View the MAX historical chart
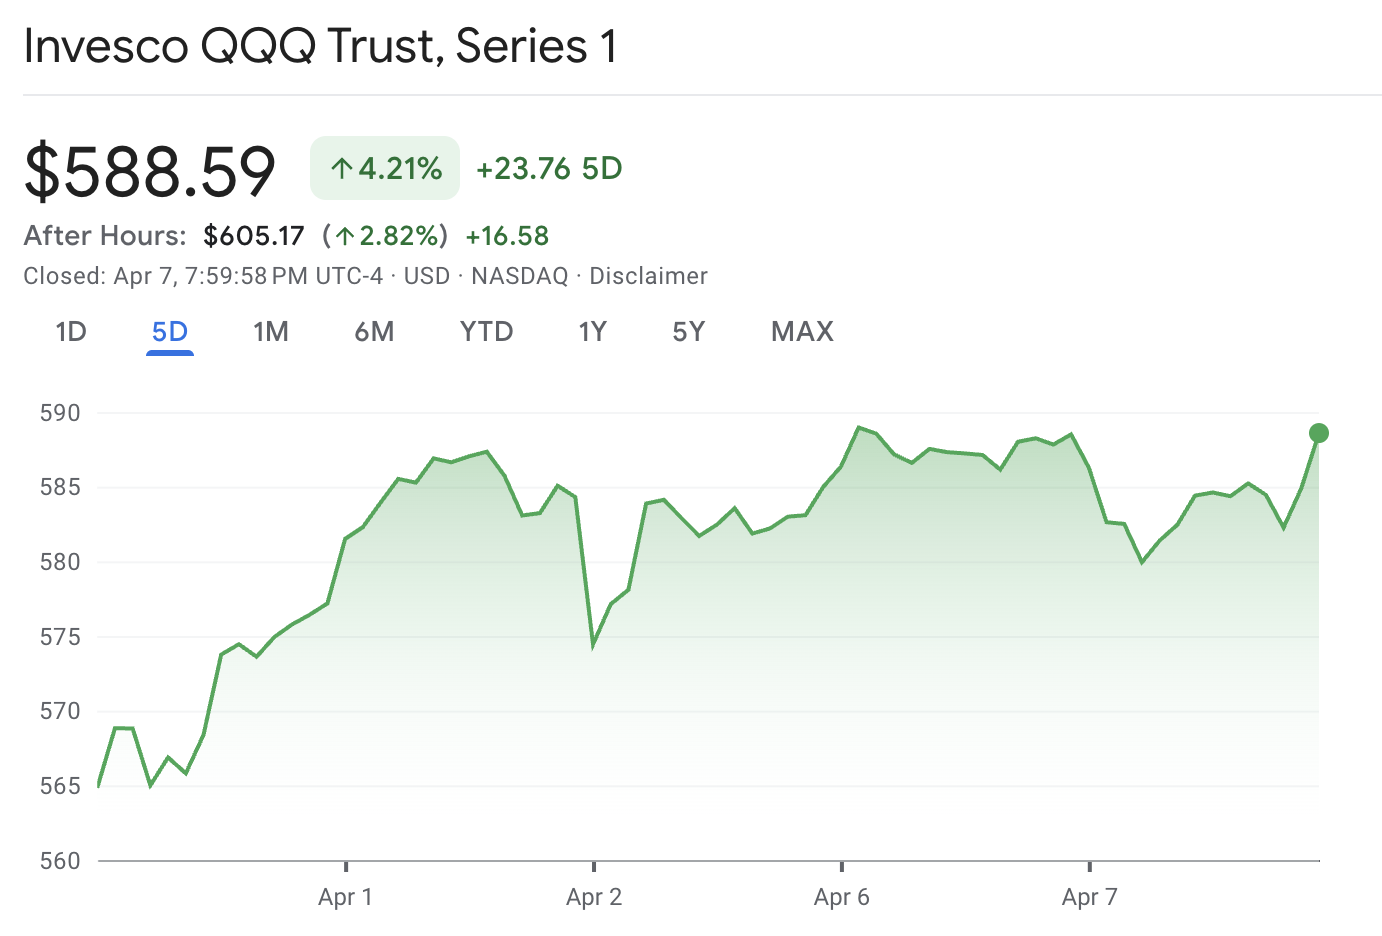The height and width of the screenshot is (936, 1382). click(801, 331)
